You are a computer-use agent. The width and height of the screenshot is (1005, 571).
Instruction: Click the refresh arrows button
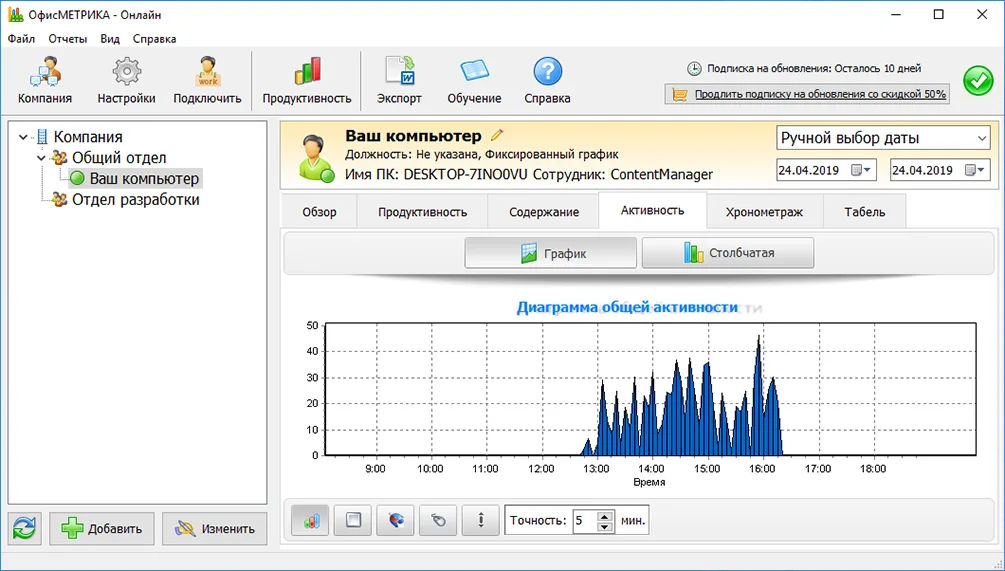25,528
